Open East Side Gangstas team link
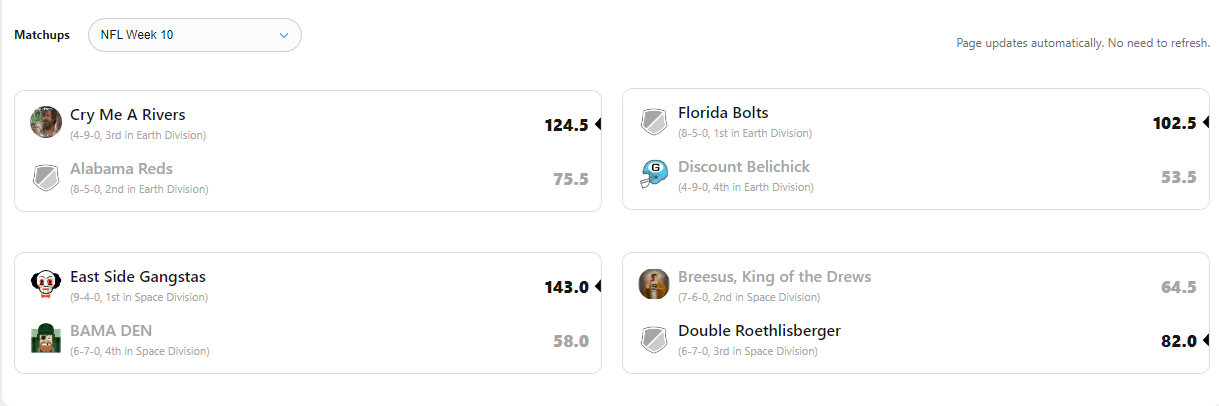 click(138, 277)
